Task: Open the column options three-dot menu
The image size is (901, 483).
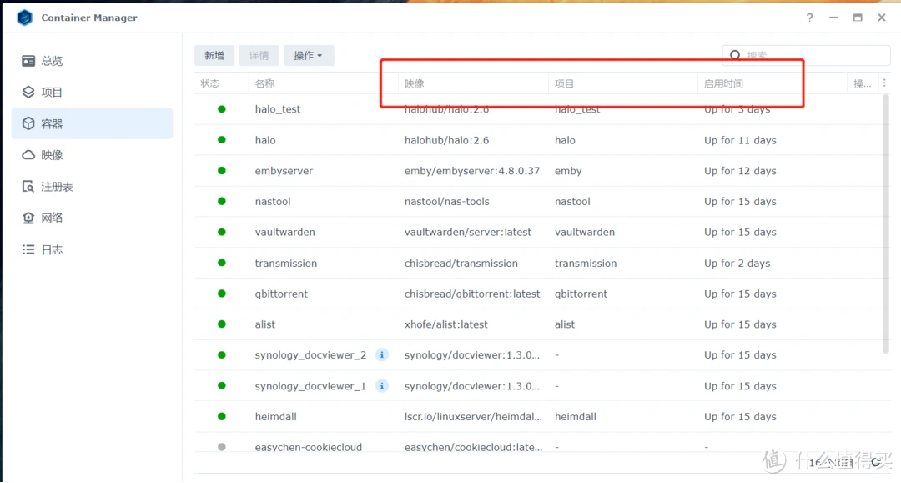Action: pyautogui.click(x=884, y=84)
